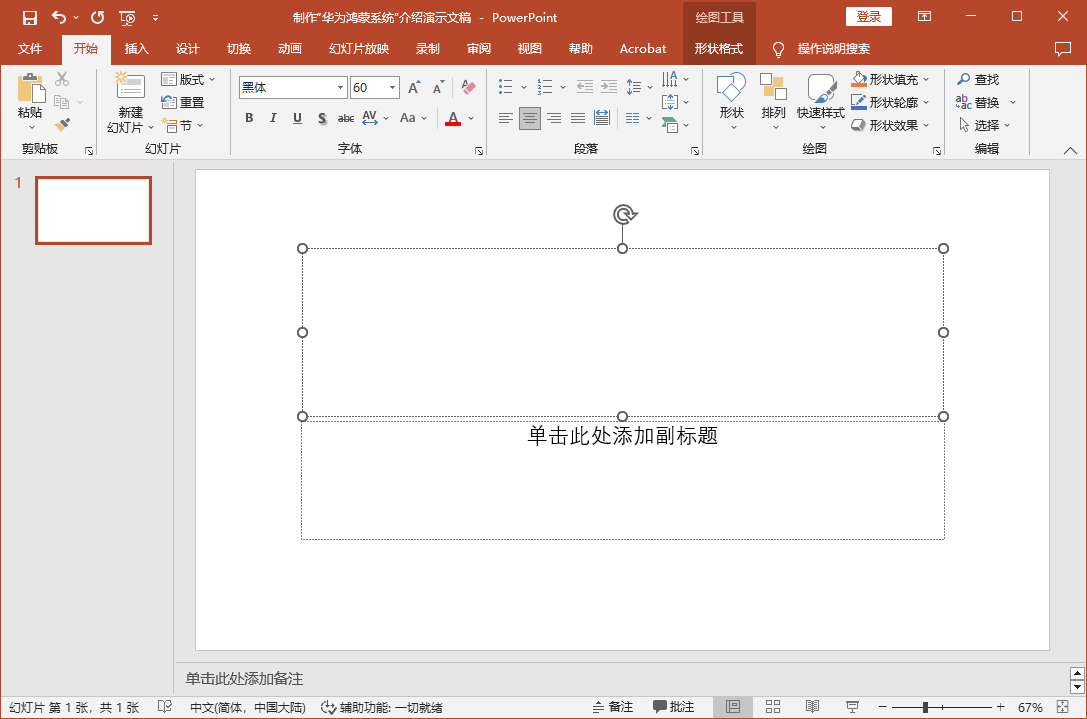
Task: Enable center text alignment
Action: [x=530, y=118]
